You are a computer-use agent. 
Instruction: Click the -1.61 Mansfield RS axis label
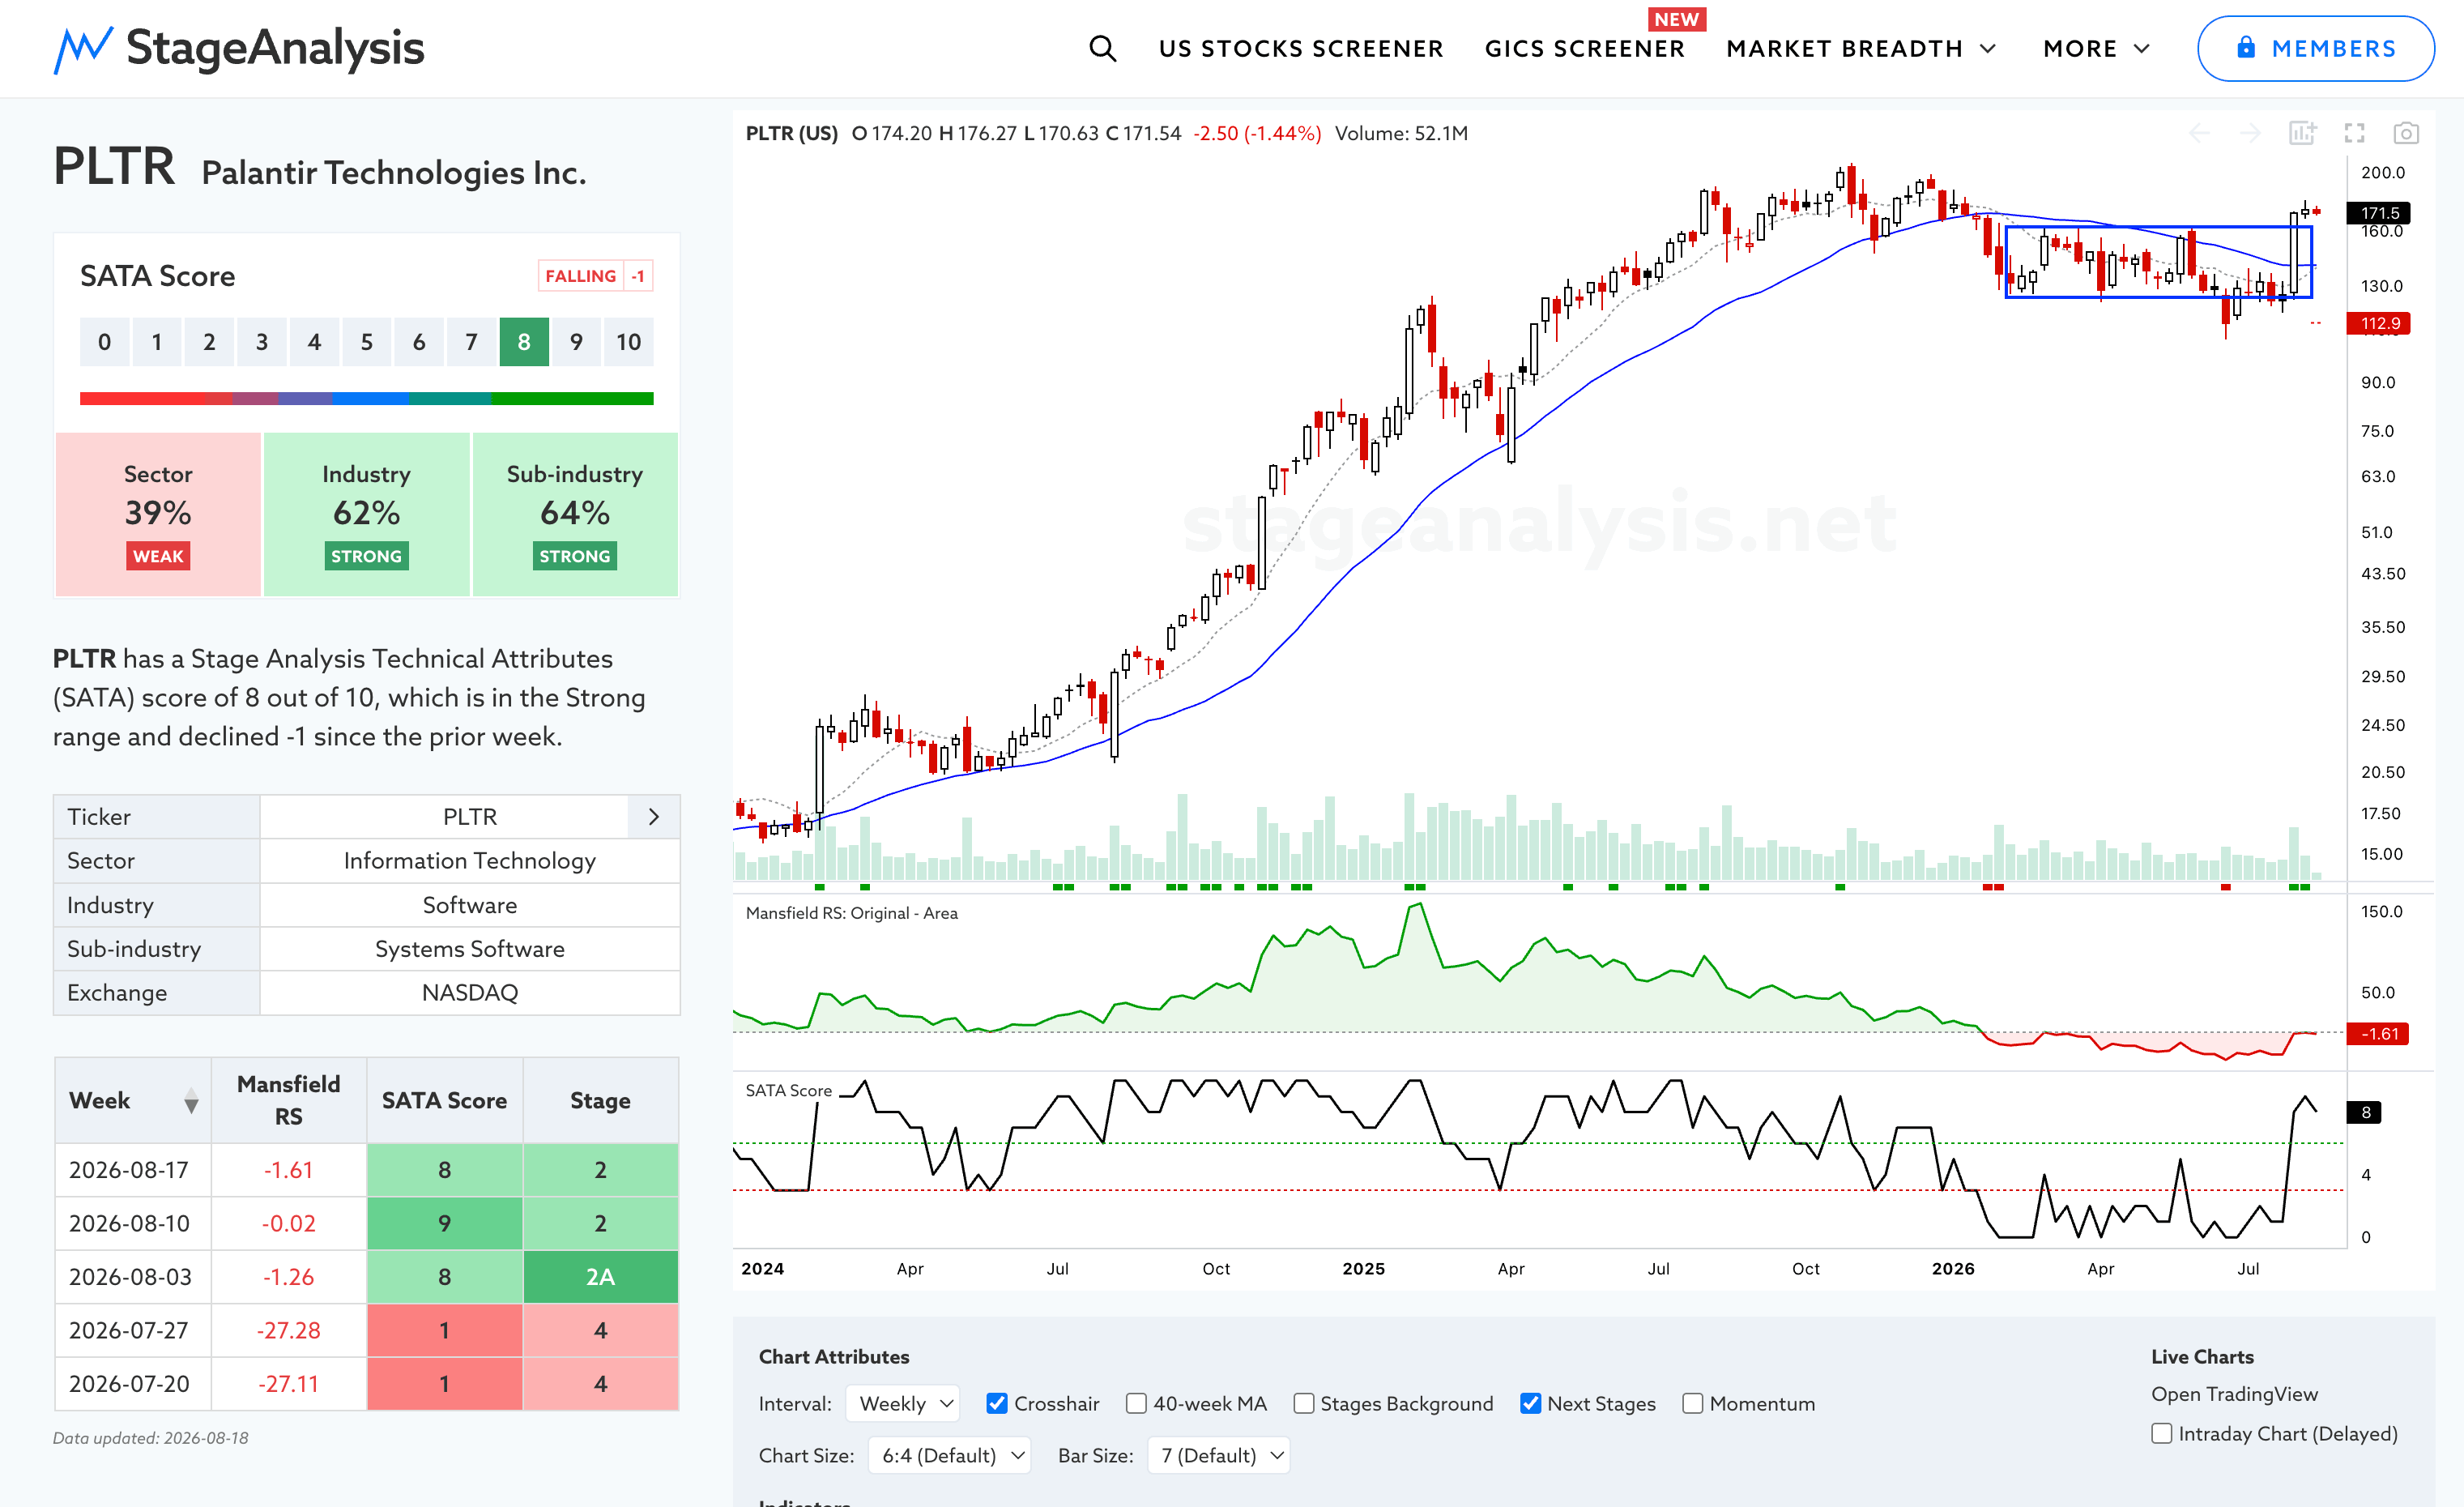point(2378,1034)
